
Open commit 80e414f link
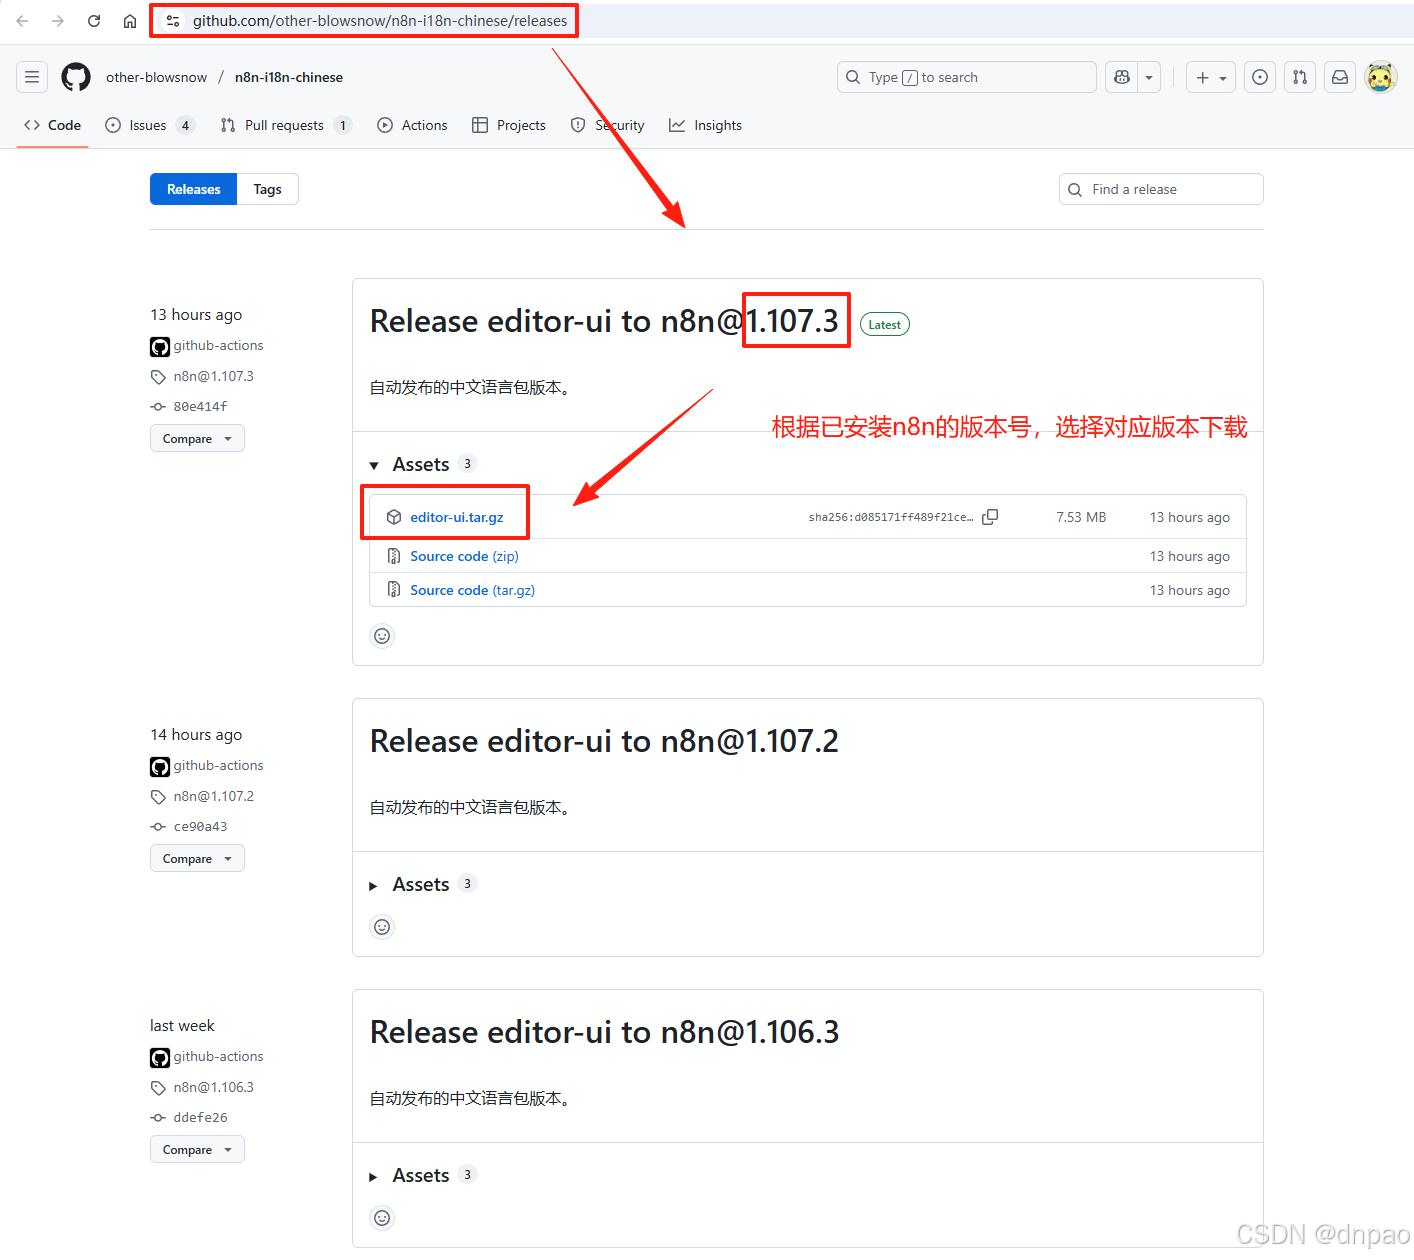200,406
